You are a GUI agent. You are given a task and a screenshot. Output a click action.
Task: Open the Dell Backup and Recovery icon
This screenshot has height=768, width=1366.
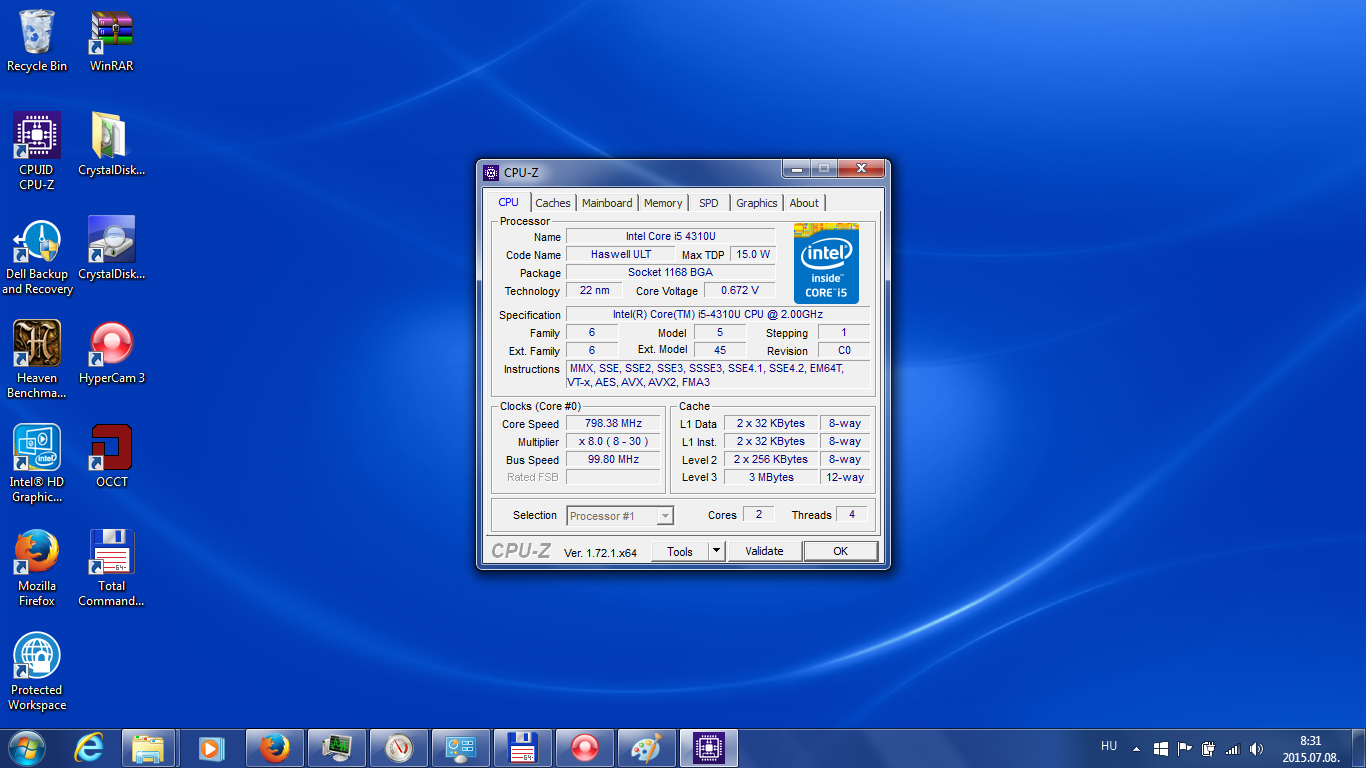pos(37,241)
